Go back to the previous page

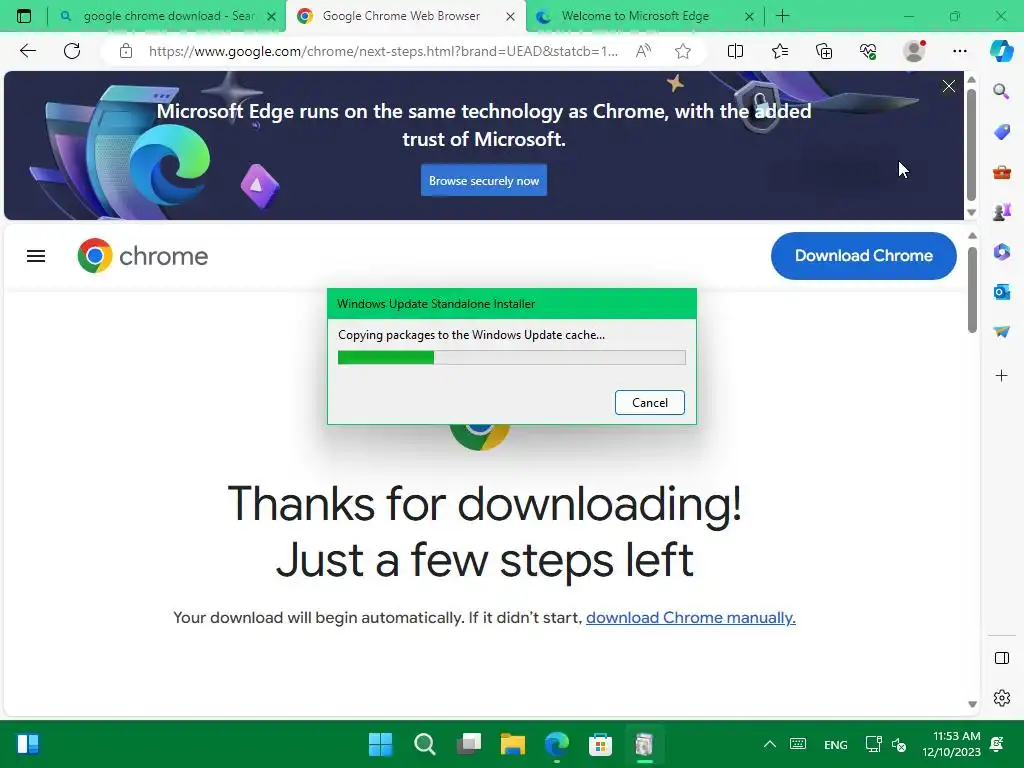[28, 51]
